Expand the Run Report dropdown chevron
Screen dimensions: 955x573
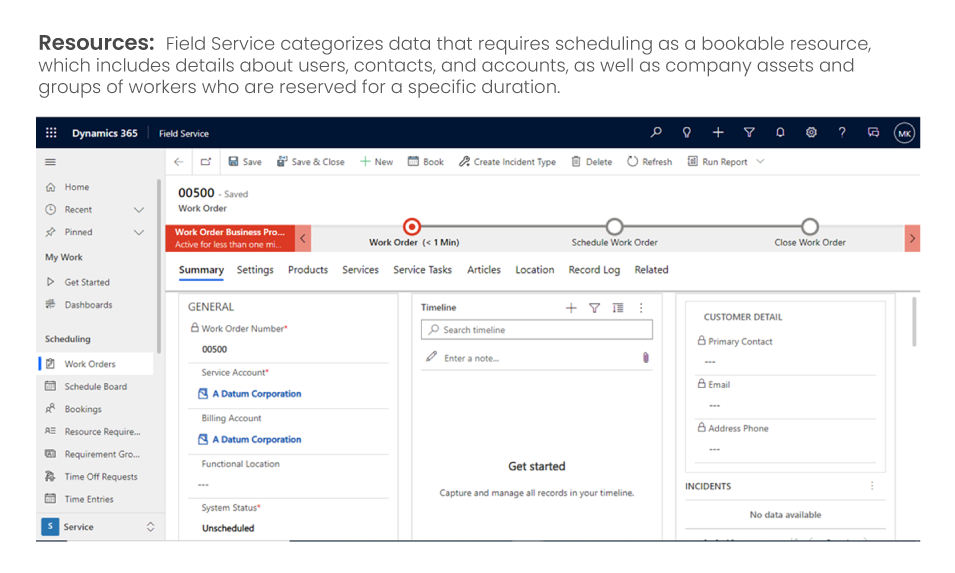[760, 161]
